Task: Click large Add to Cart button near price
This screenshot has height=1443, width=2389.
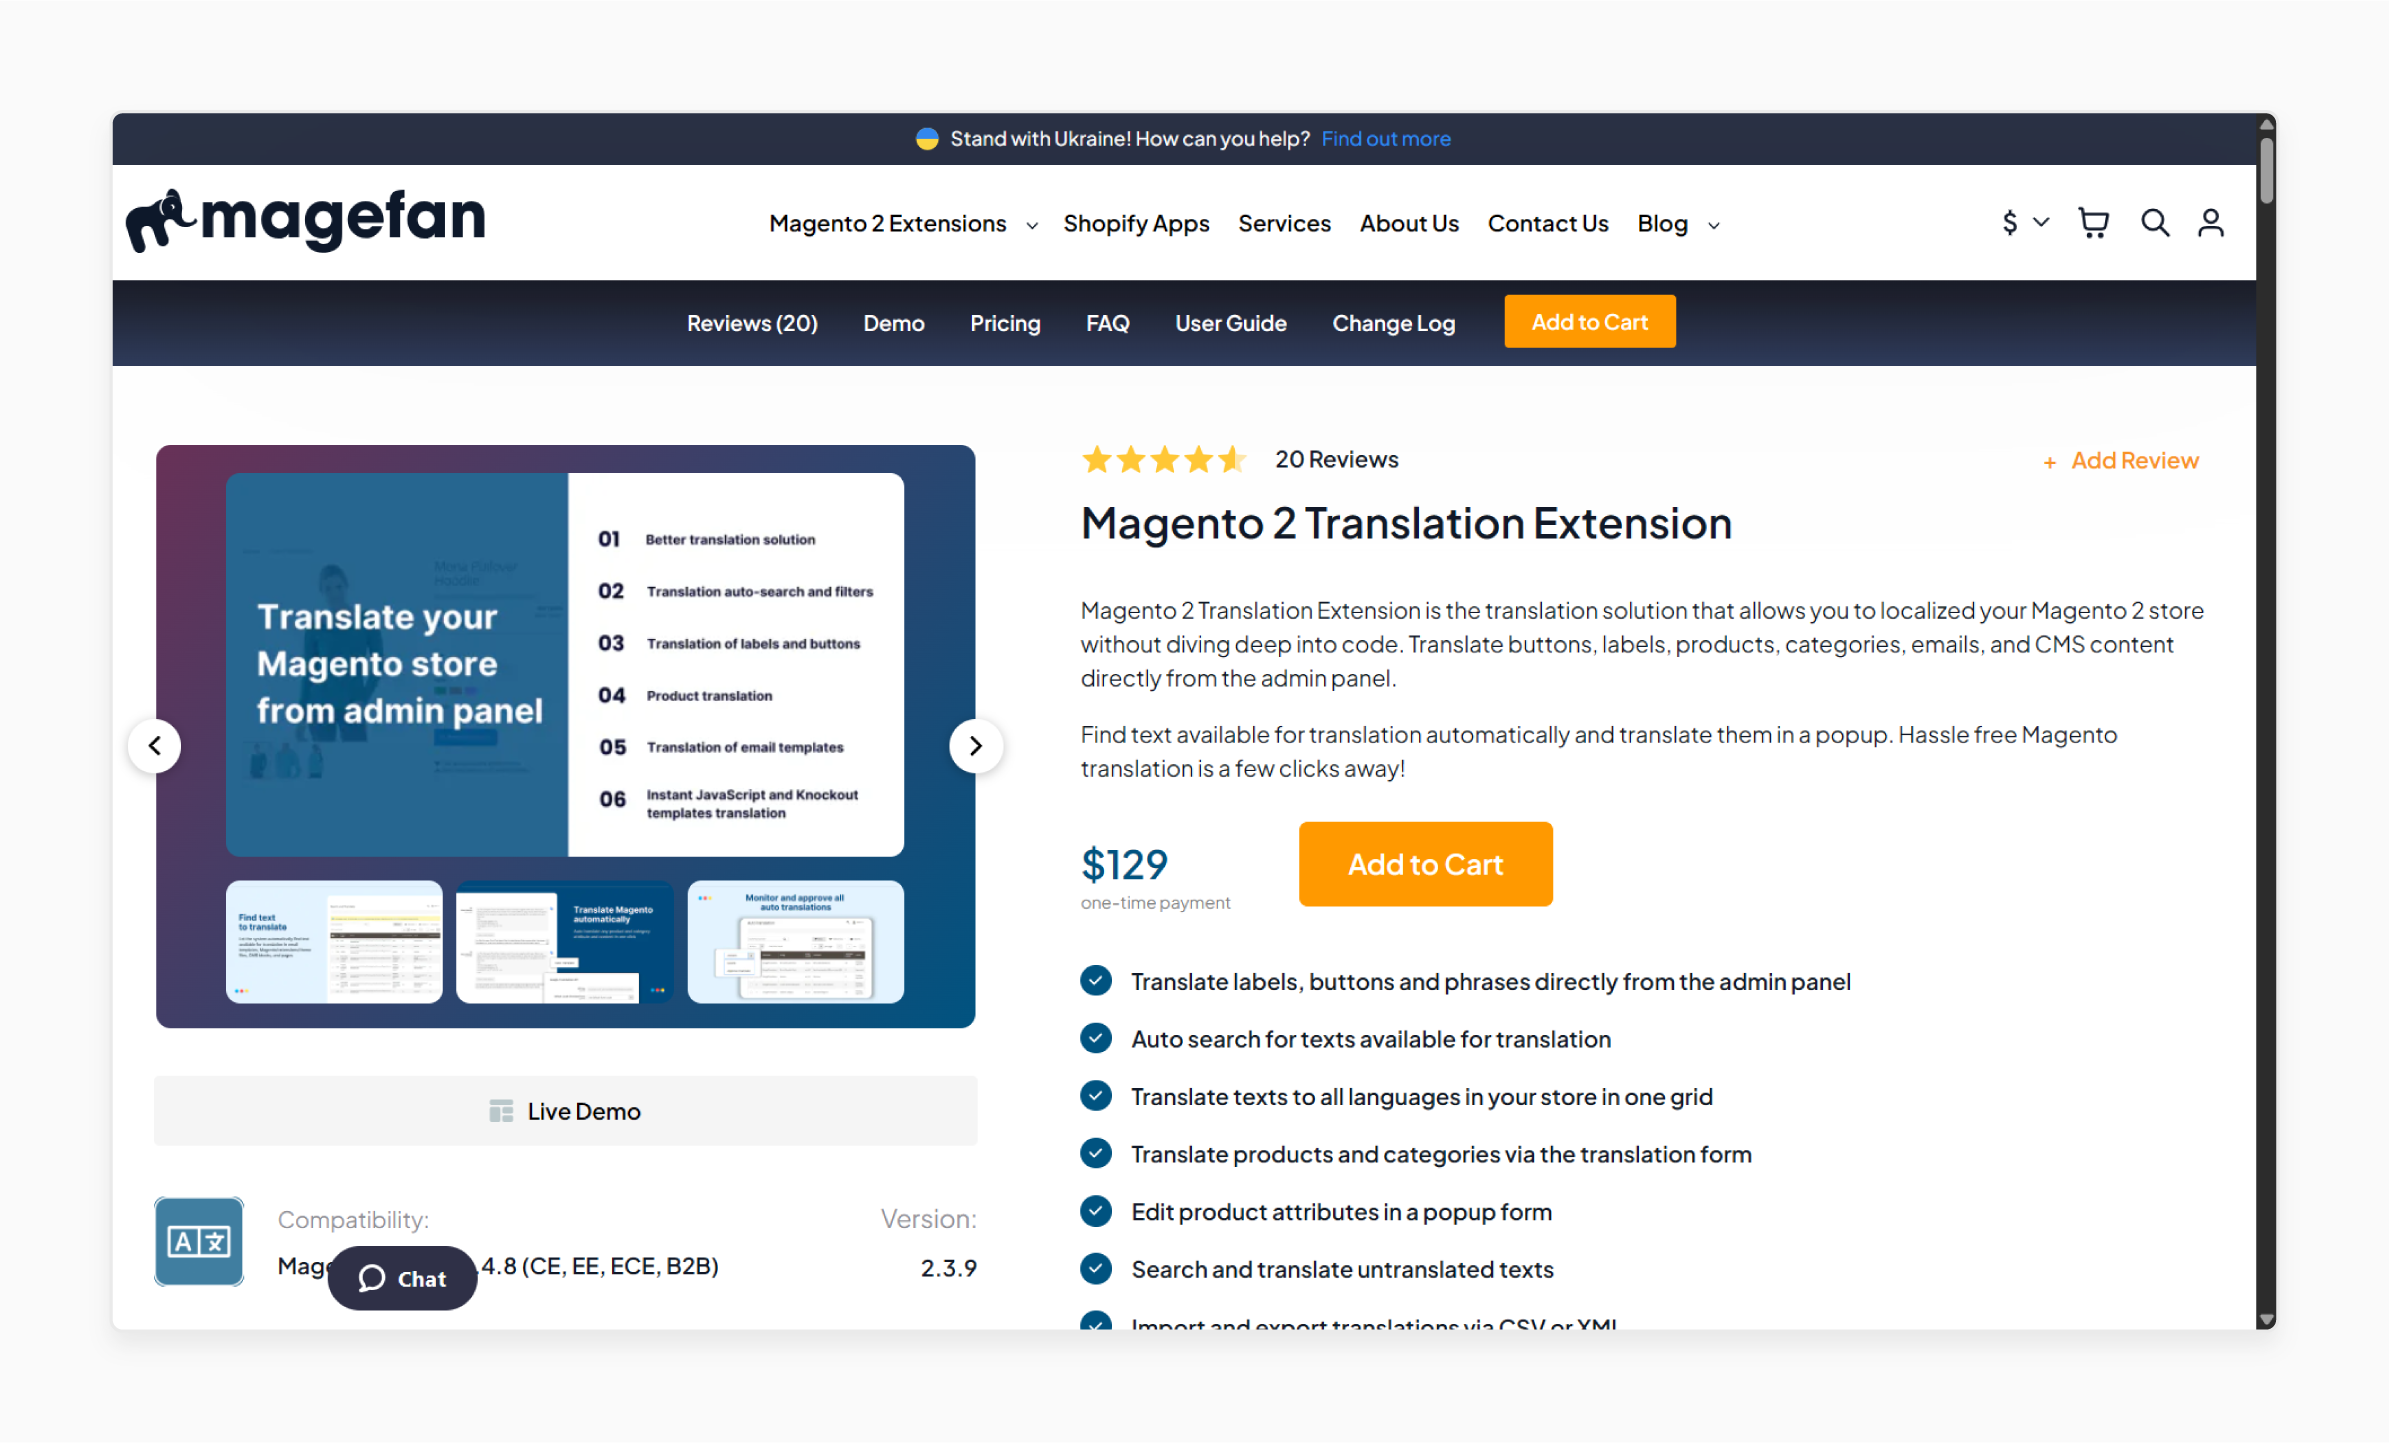Action: click(1425, 865)
